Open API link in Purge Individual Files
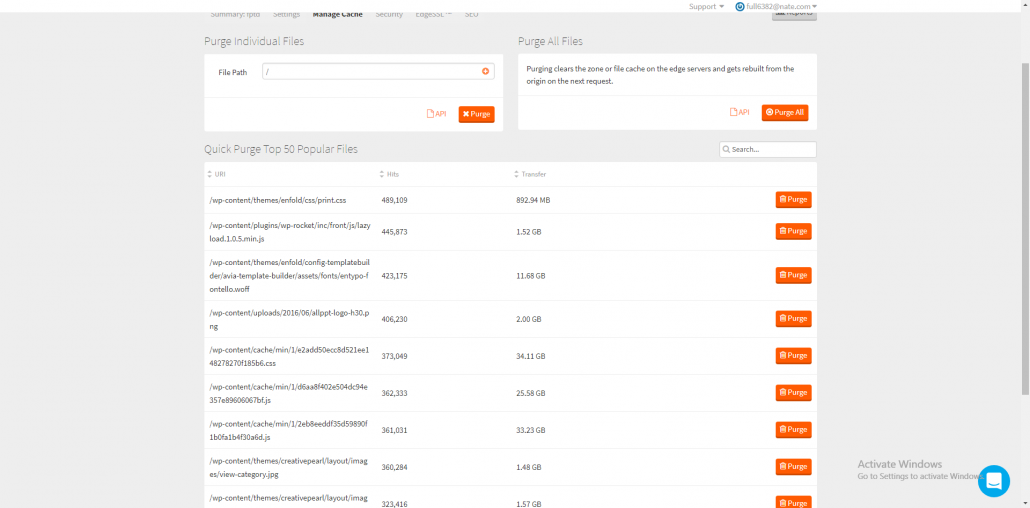 point(436,114)
